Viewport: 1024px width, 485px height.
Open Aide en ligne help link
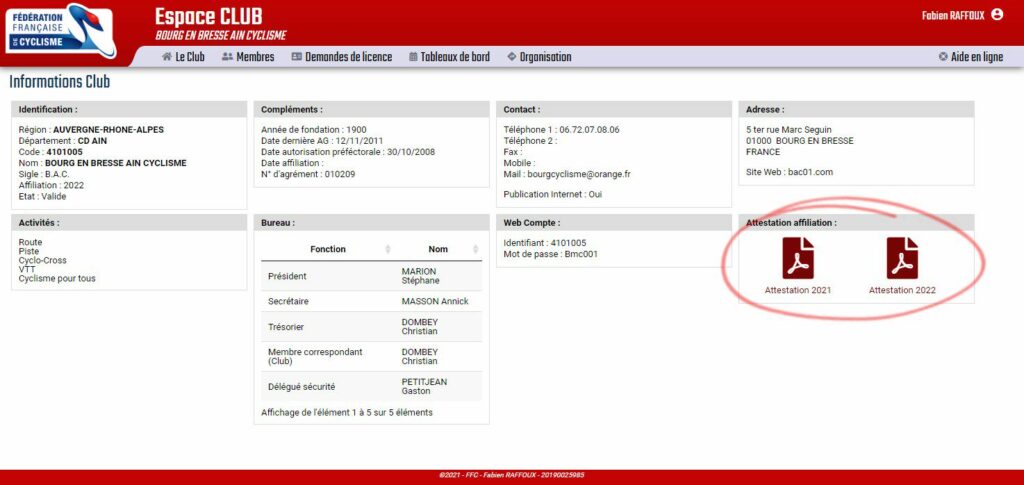click(x=976, y=57)
